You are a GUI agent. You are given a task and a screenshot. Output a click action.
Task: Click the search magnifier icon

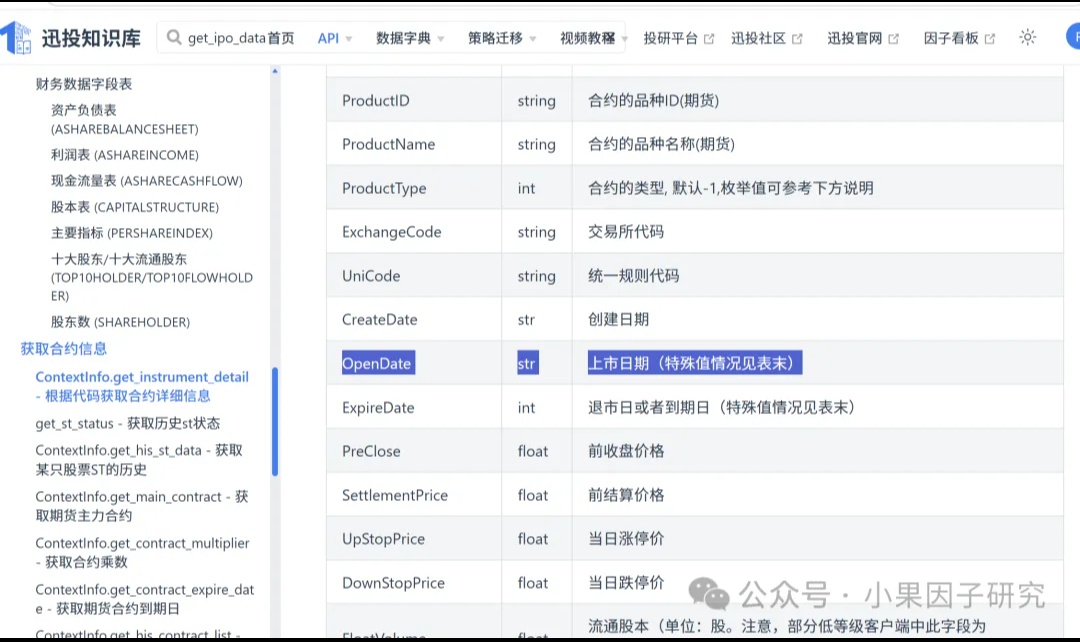[x=174, y=37]
